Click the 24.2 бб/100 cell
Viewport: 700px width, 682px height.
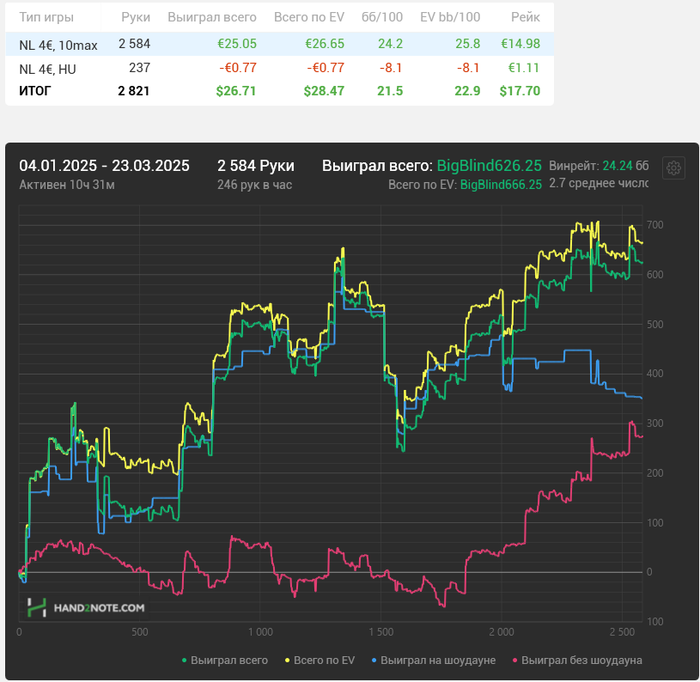click(390, 44)
